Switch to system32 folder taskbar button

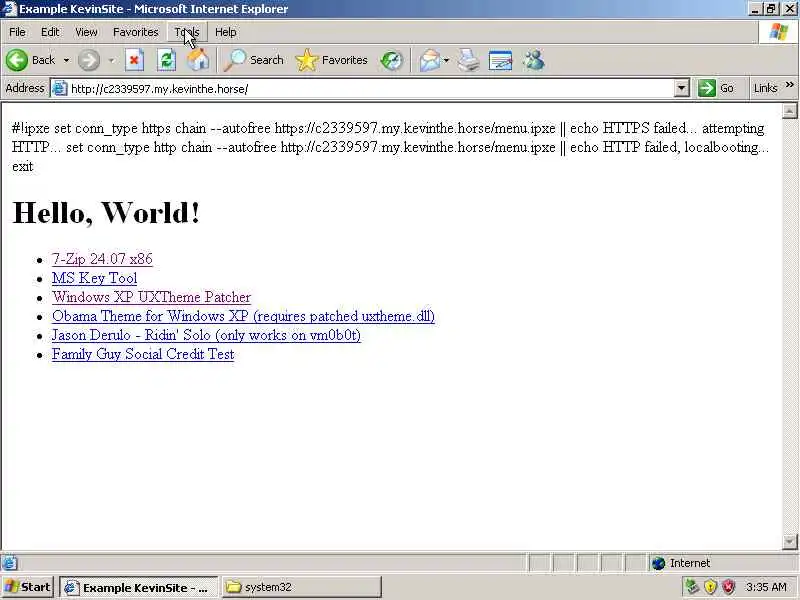[x=302, y=587]
